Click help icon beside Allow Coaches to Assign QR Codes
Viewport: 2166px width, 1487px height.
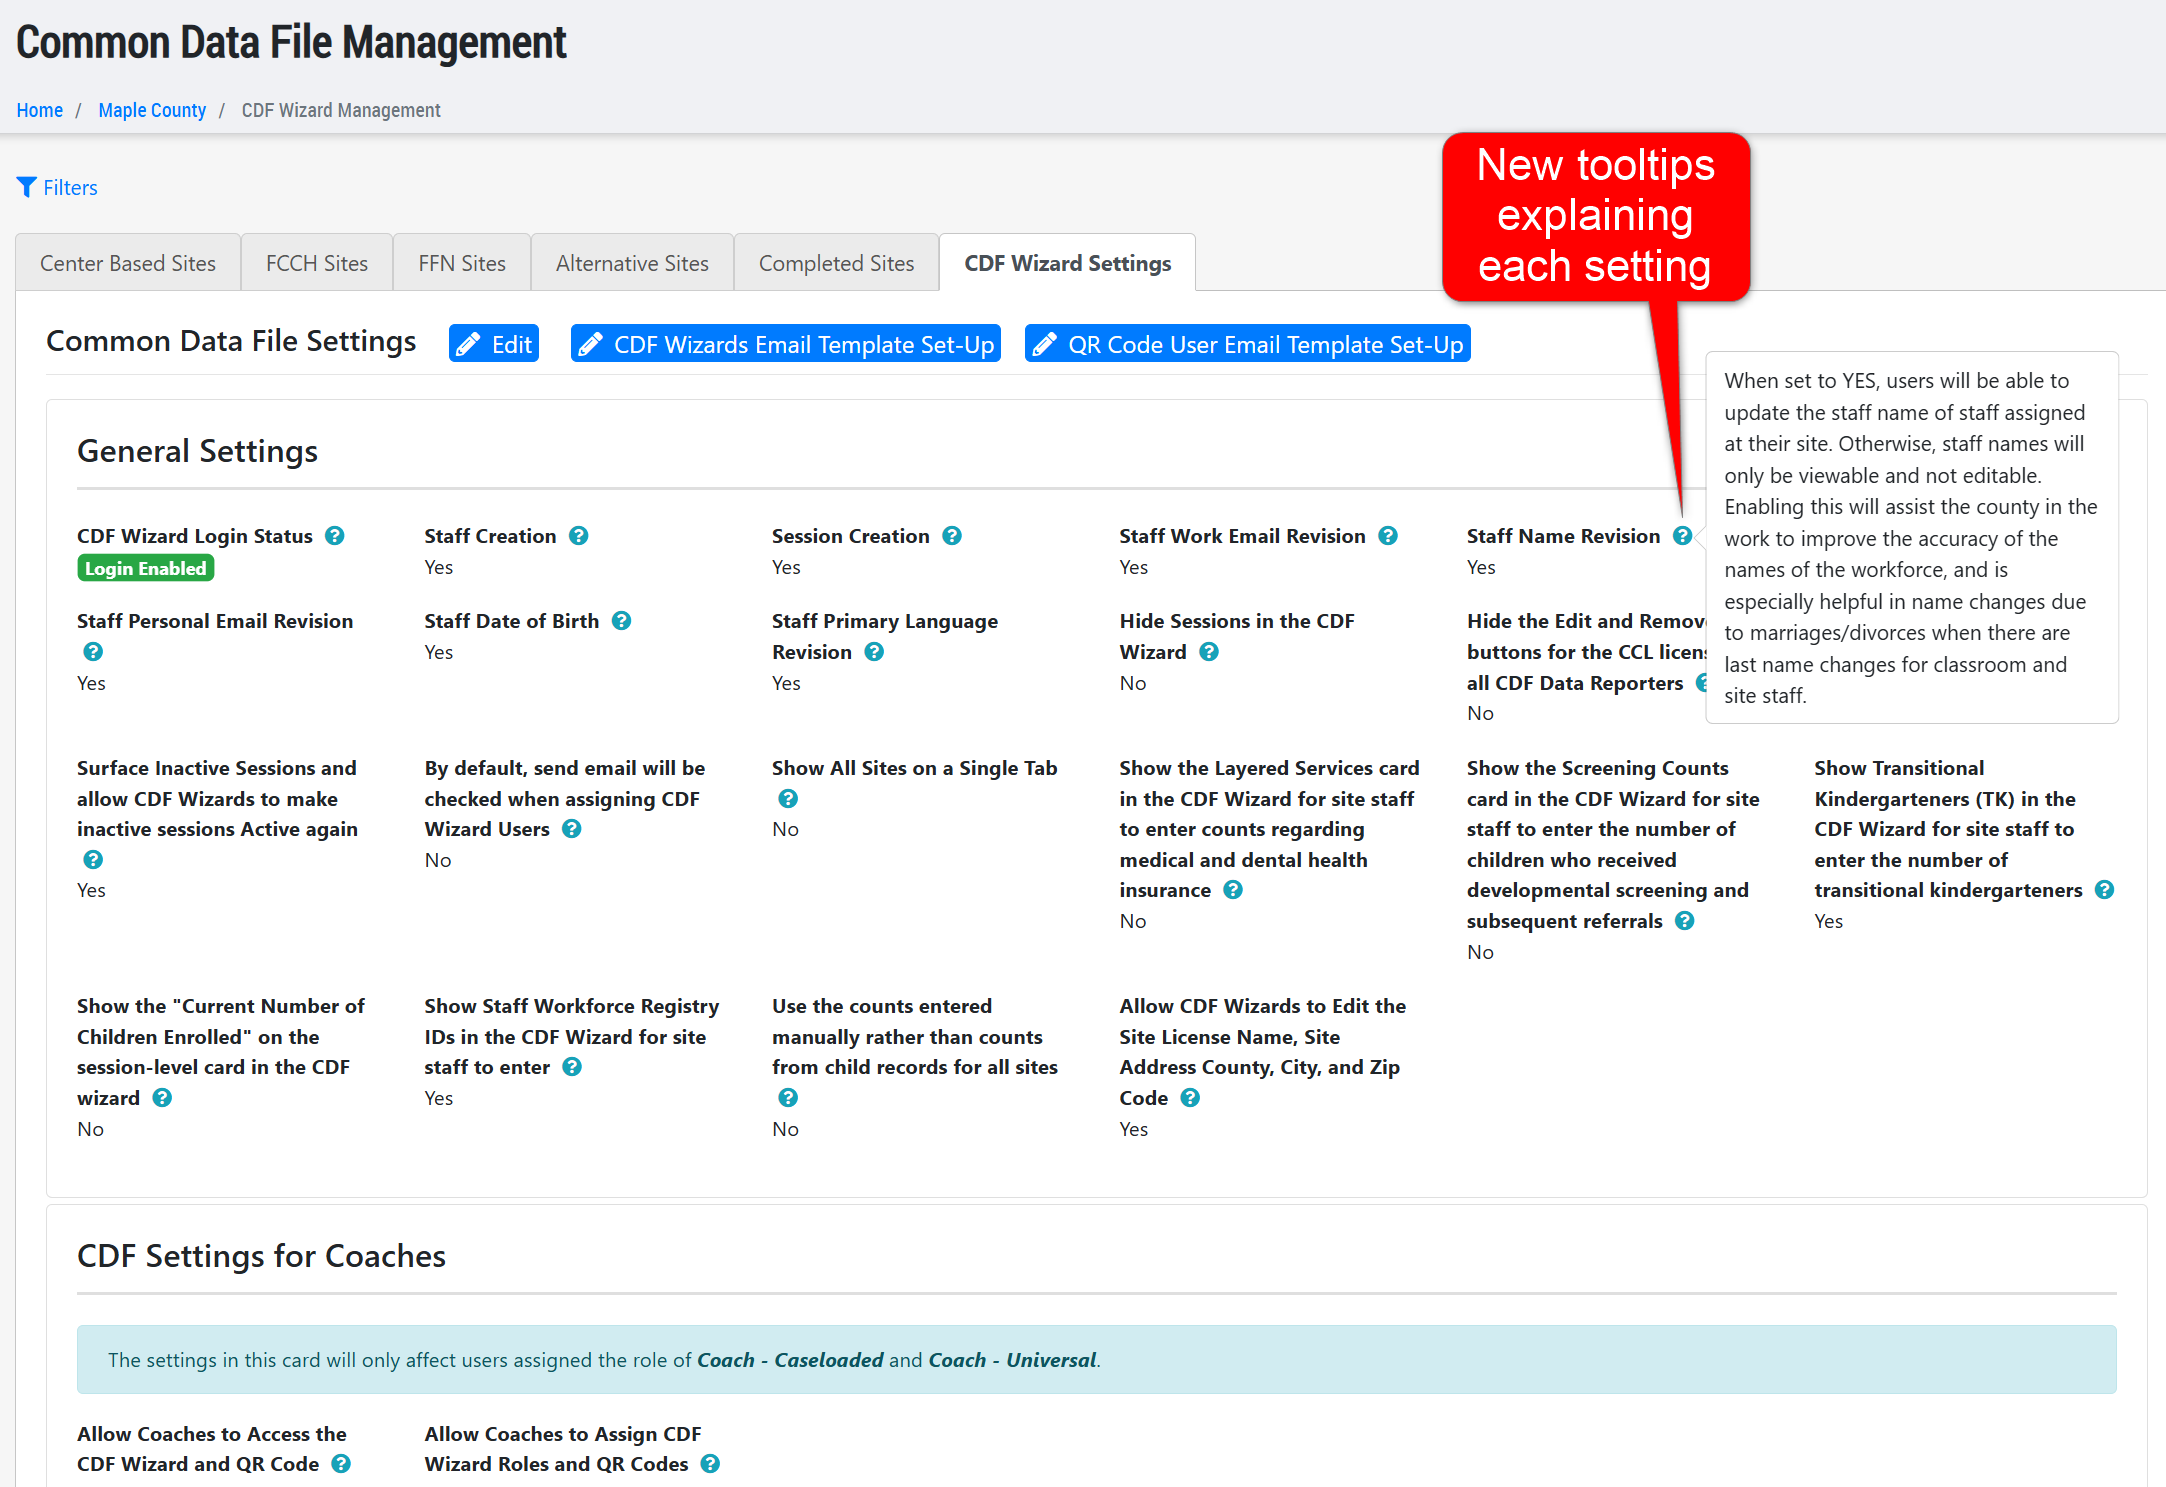click(x=710, y=1464)
